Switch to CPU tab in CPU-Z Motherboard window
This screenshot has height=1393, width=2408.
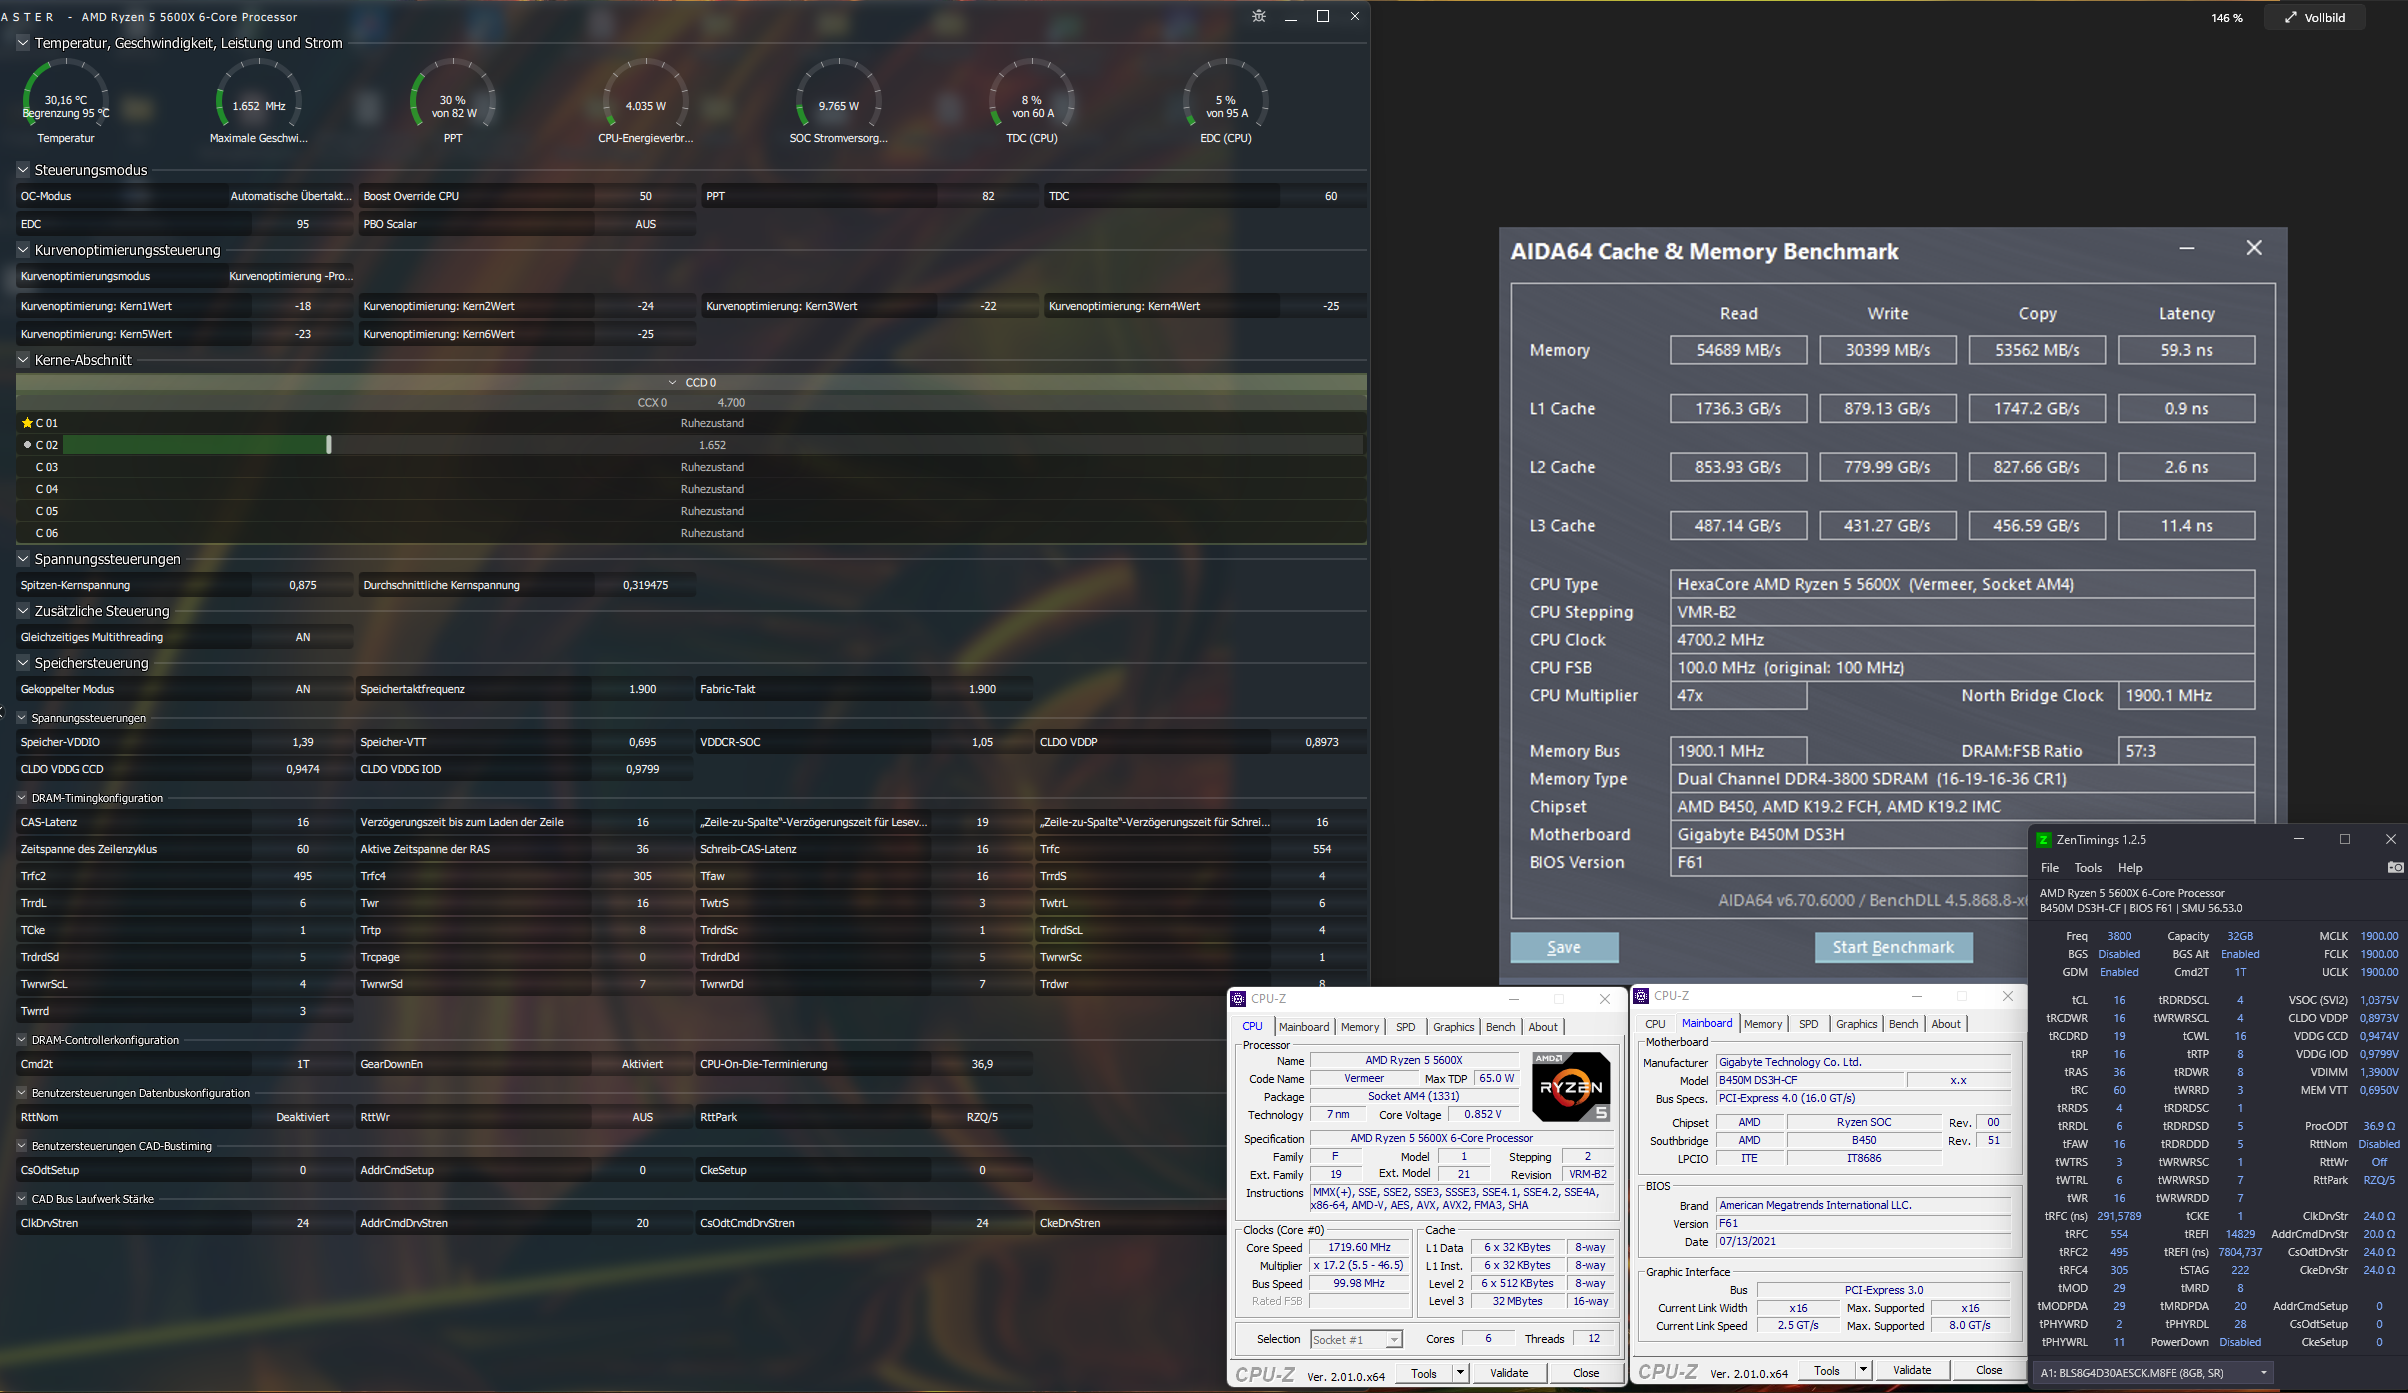click(x=1655, y=1024)
